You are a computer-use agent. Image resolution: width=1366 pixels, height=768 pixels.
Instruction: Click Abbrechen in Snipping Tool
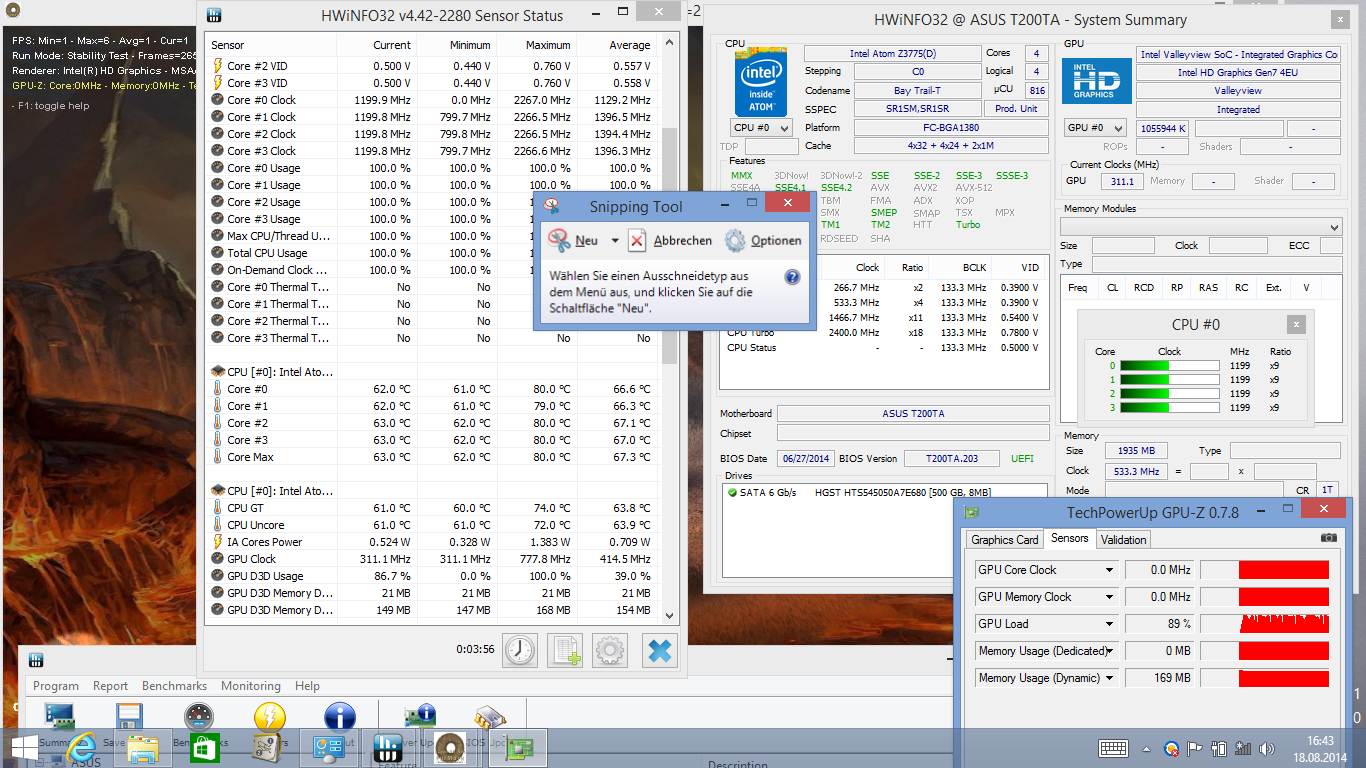point(670,241)
